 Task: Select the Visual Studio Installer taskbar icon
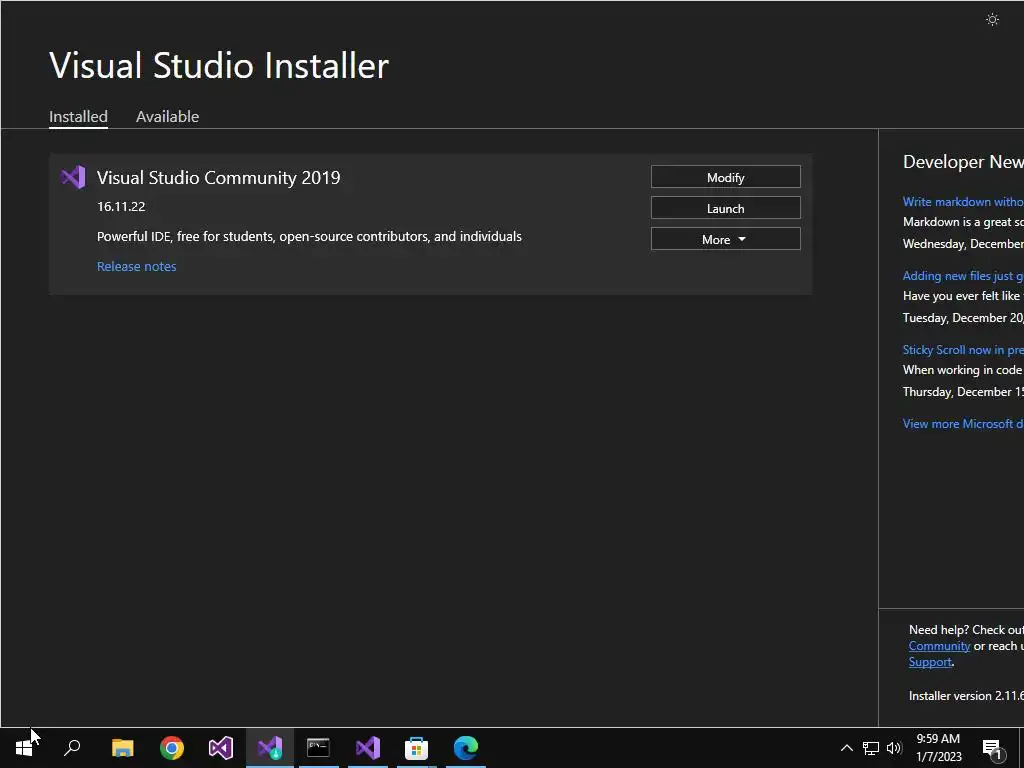[270, 748]
